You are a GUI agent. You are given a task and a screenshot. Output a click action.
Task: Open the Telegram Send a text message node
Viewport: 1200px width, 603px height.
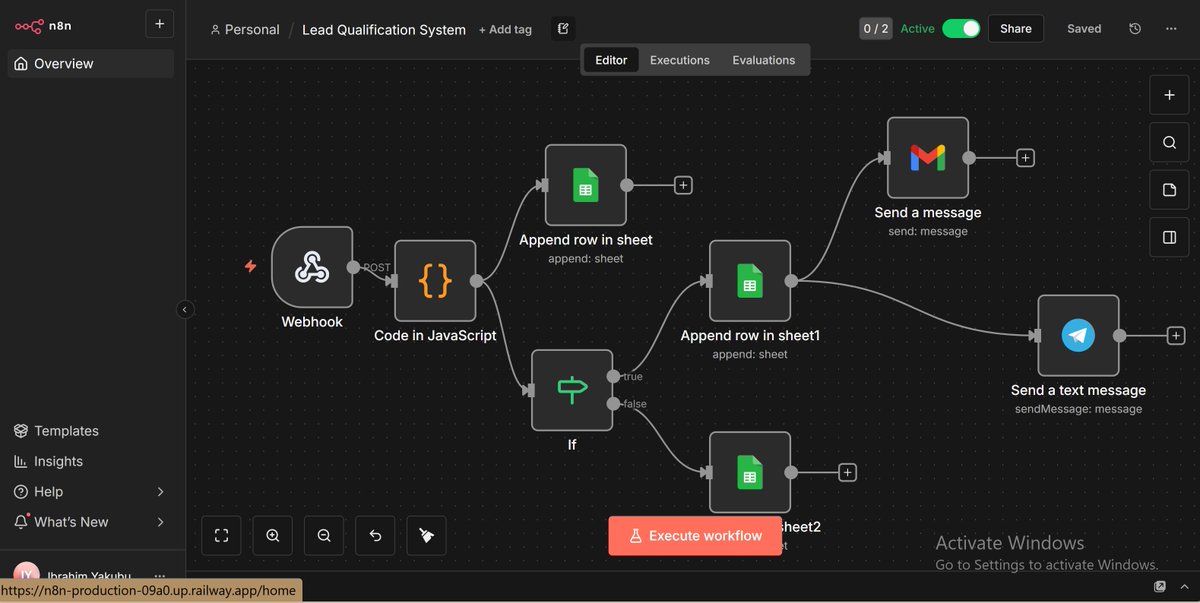[x=1078, y=336]
